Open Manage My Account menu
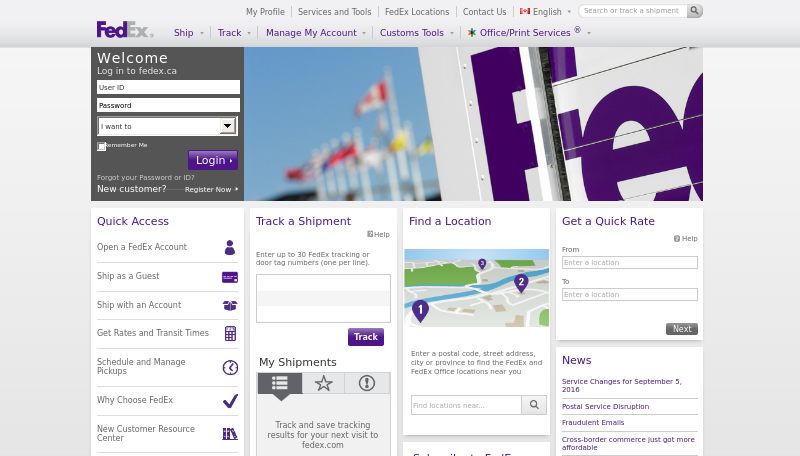 pyautogui.click(x=311, y=33)
